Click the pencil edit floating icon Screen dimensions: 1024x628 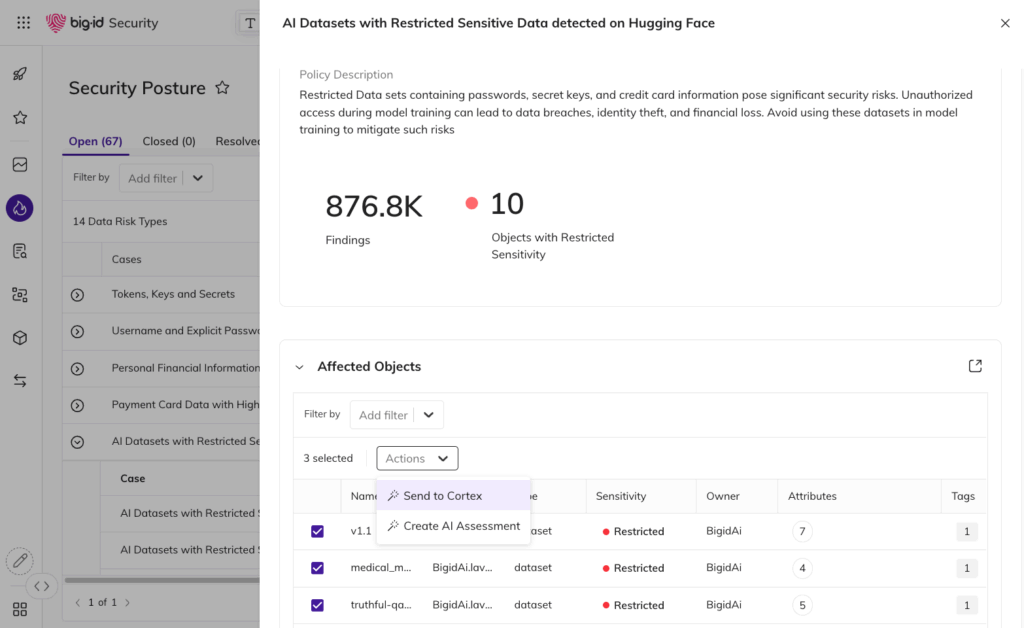pos(19,561)
